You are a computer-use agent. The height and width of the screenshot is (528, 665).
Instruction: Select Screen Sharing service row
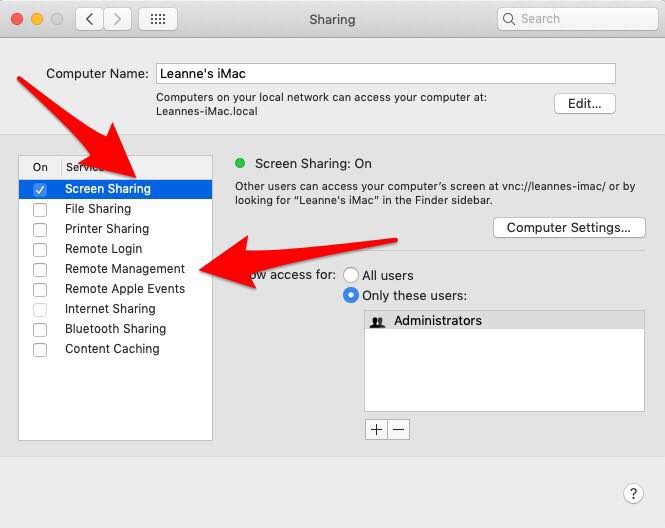click(115, 189)
